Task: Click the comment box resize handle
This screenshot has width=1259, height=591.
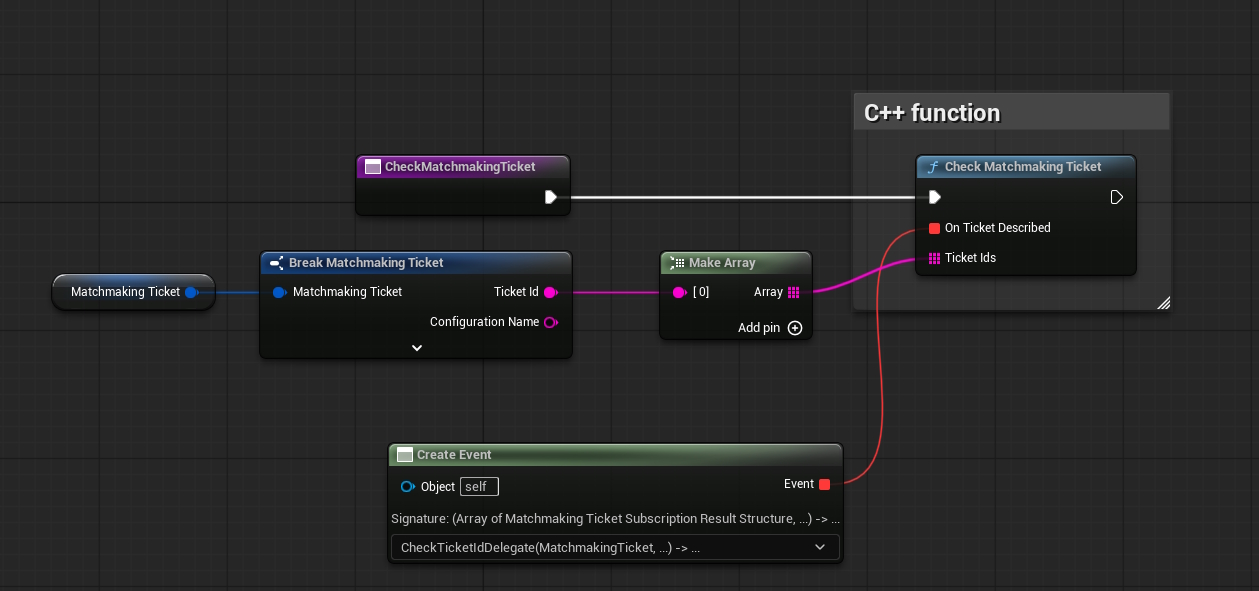Action: (x=1163, y=302)
